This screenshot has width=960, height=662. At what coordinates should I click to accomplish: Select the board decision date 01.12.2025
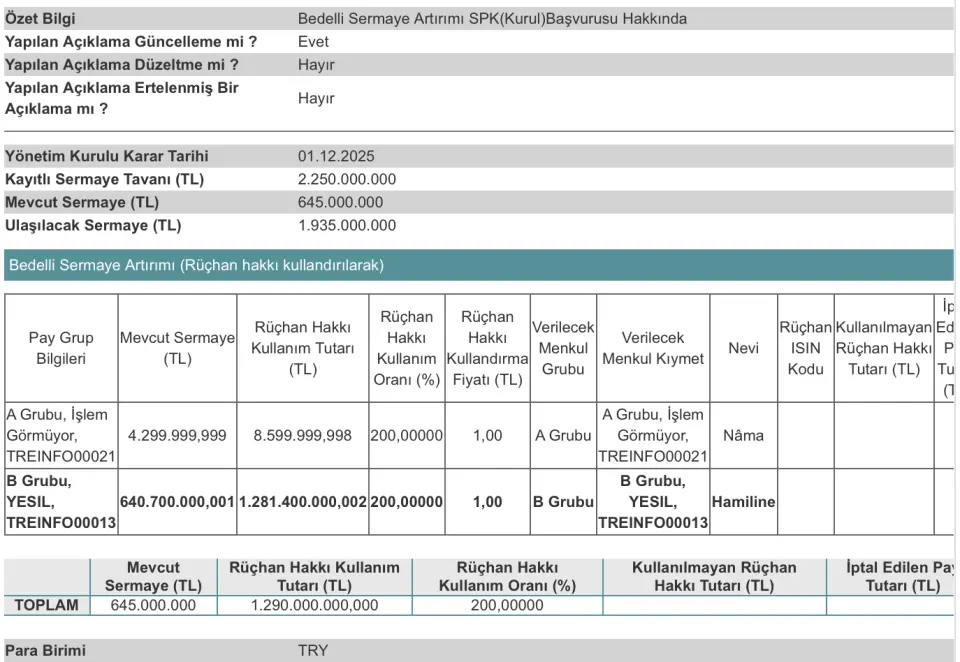pyautogui.click(x=336, y=157)
